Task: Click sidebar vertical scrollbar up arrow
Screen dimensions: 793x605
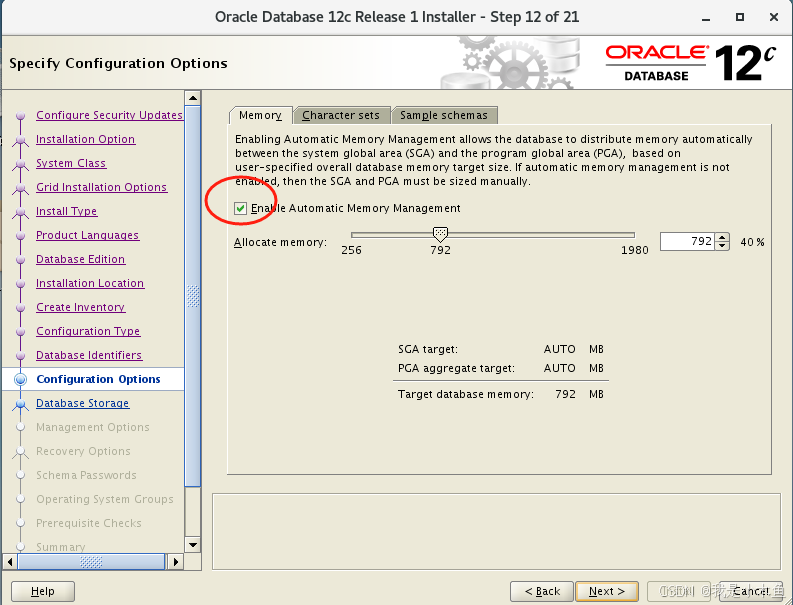Action: pyautogui.click(x=193, y=98)
